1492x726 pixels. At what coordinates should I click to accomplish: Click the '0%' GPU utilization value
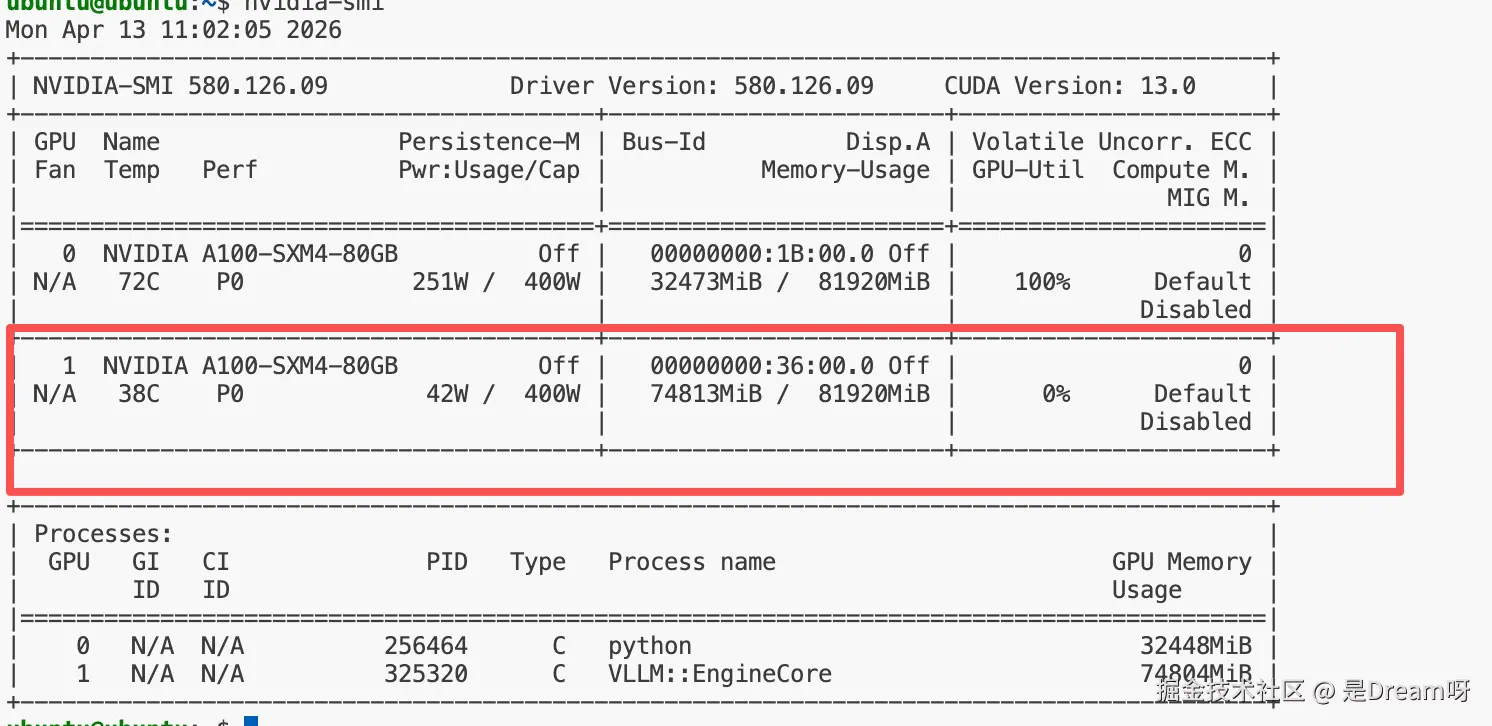(x=1056, y=394)
